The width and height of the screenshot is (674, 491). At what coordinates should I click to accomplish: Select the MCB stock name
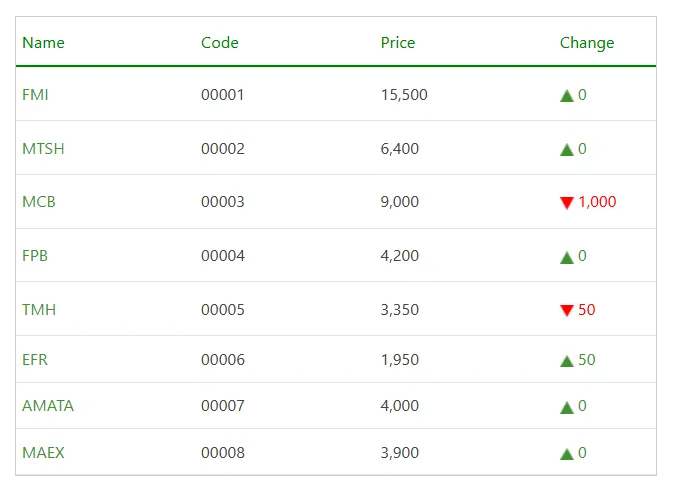tap(39, 202)
